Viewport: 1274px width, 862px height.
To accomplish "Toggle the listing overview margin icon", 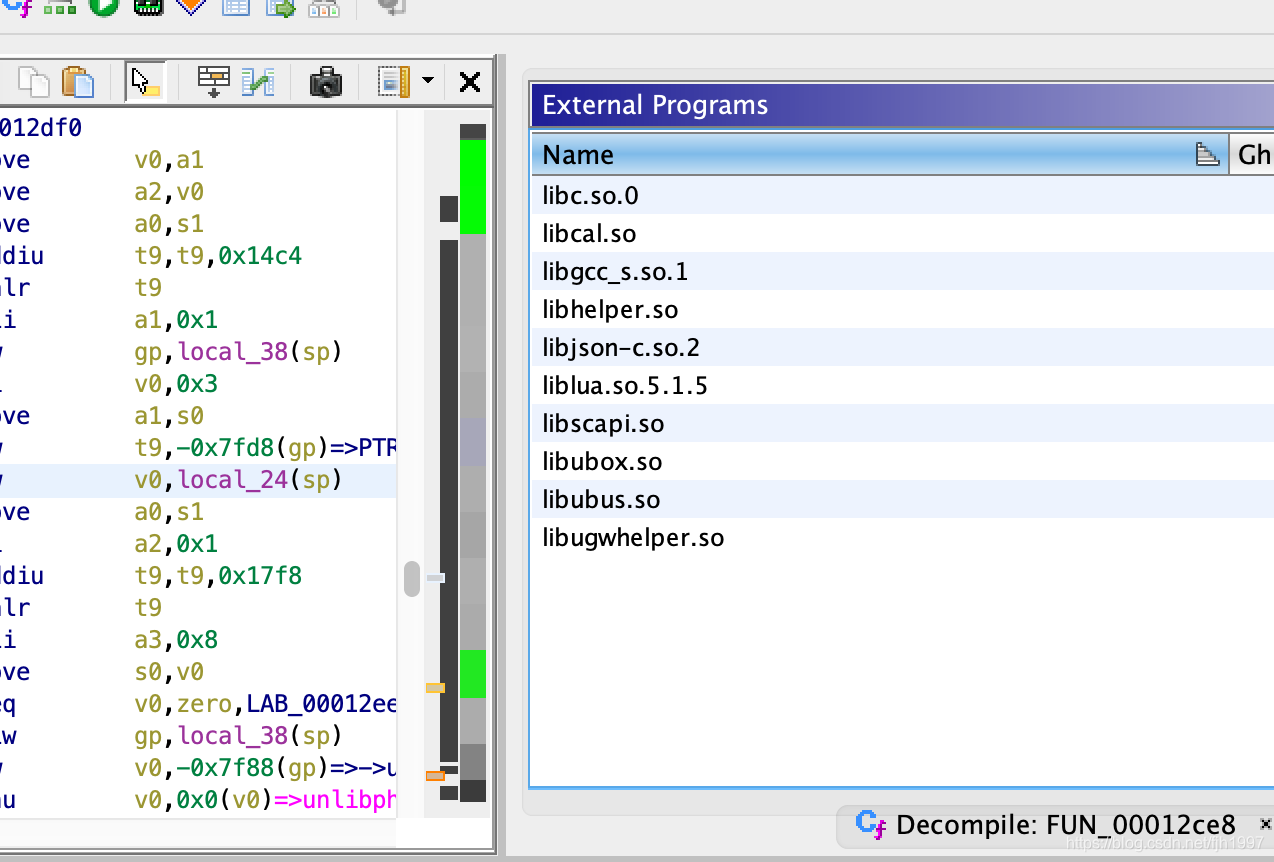I will 394,82.
